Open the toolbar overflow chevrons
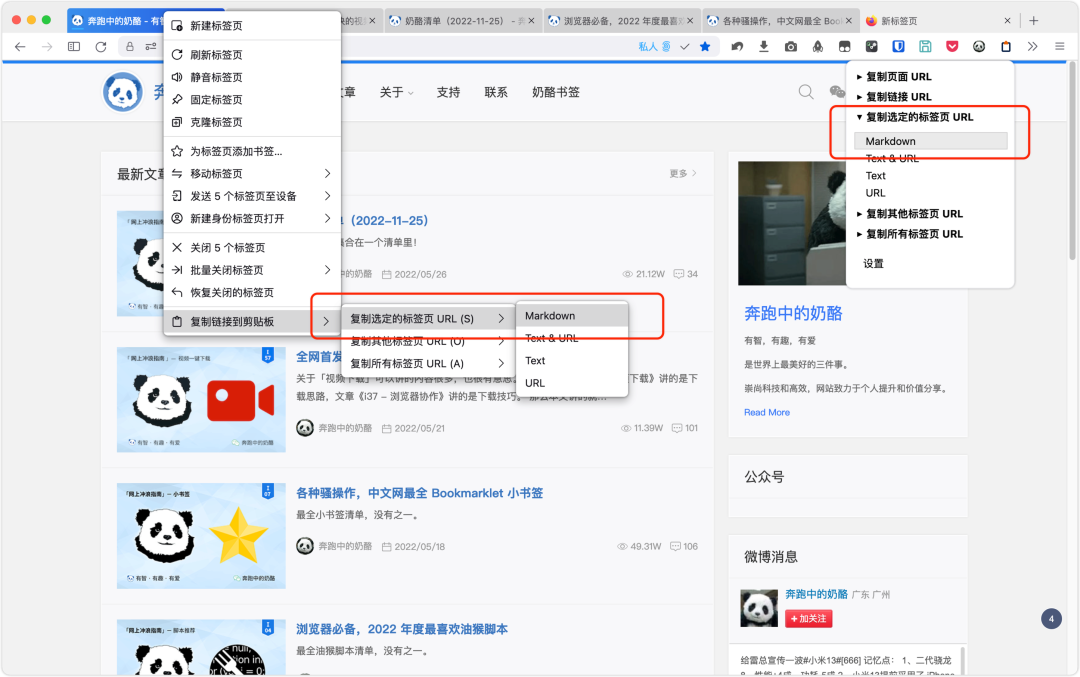 (x=1032, y=47)
